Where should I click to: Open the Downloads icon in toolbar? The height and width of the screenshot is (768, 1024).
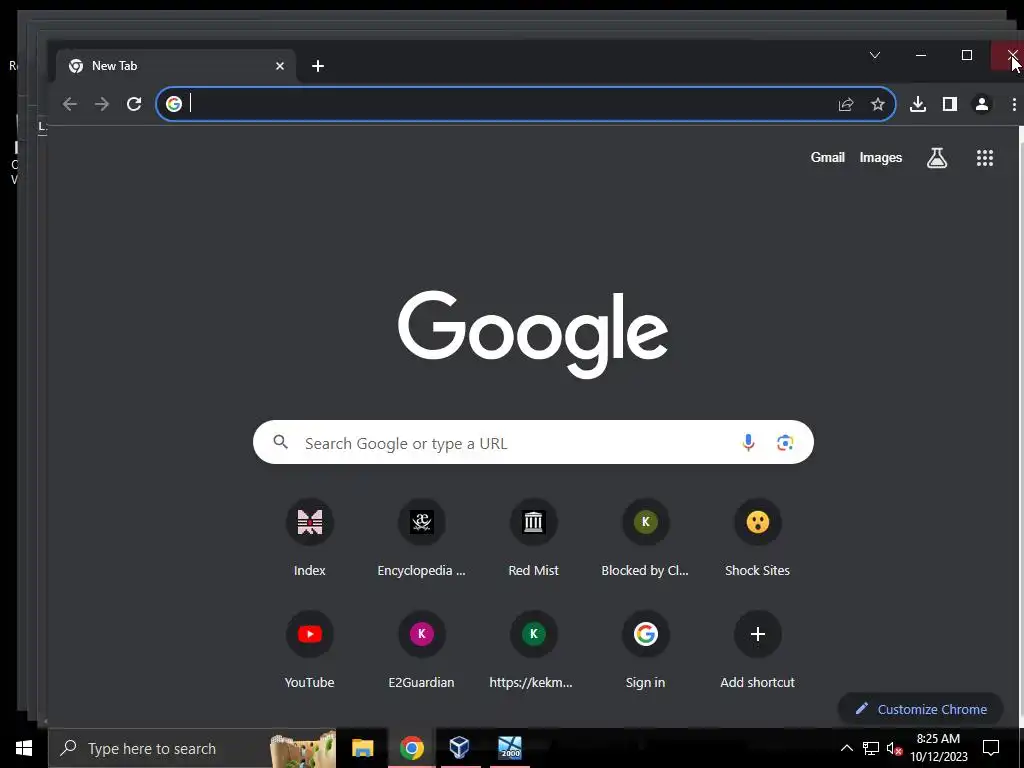pos(918,104)
